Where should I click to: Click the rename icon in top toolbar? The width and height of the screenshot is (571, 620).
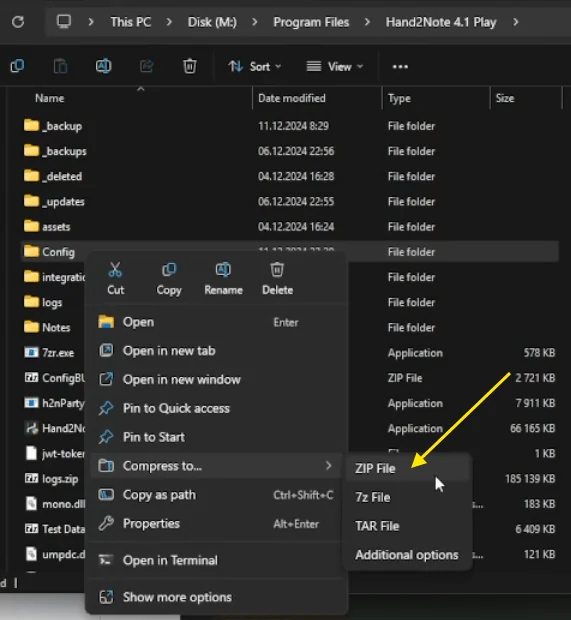pyautogui.click(x=104, y=66)
